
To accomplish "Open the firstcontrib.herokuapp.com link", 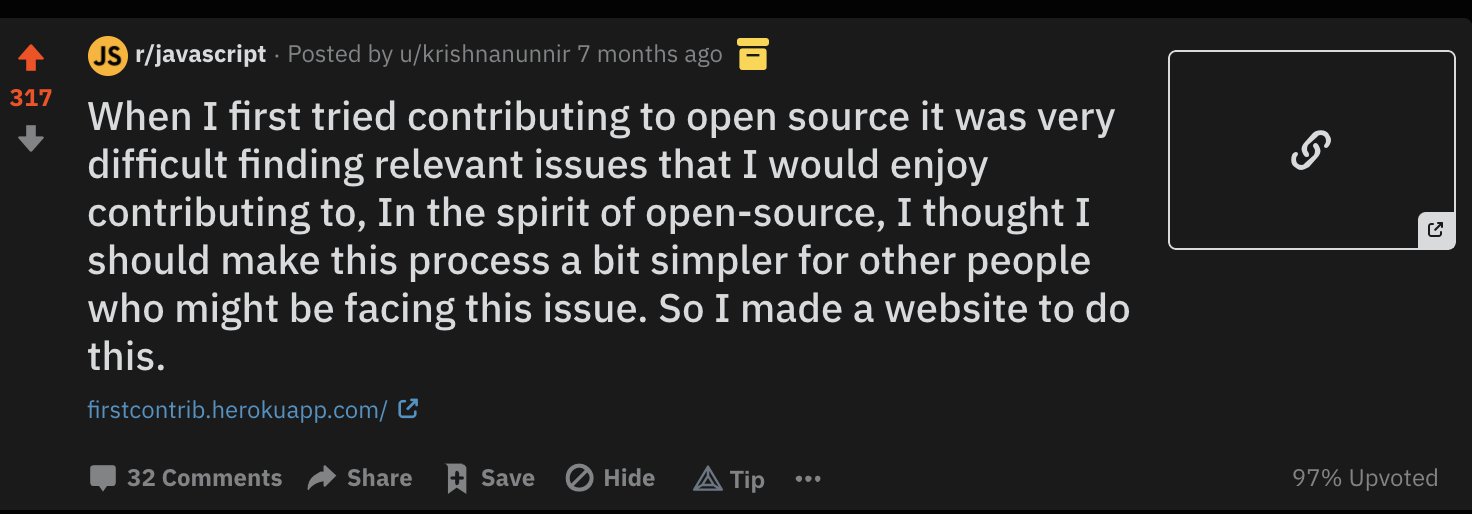I will [237, 409].
